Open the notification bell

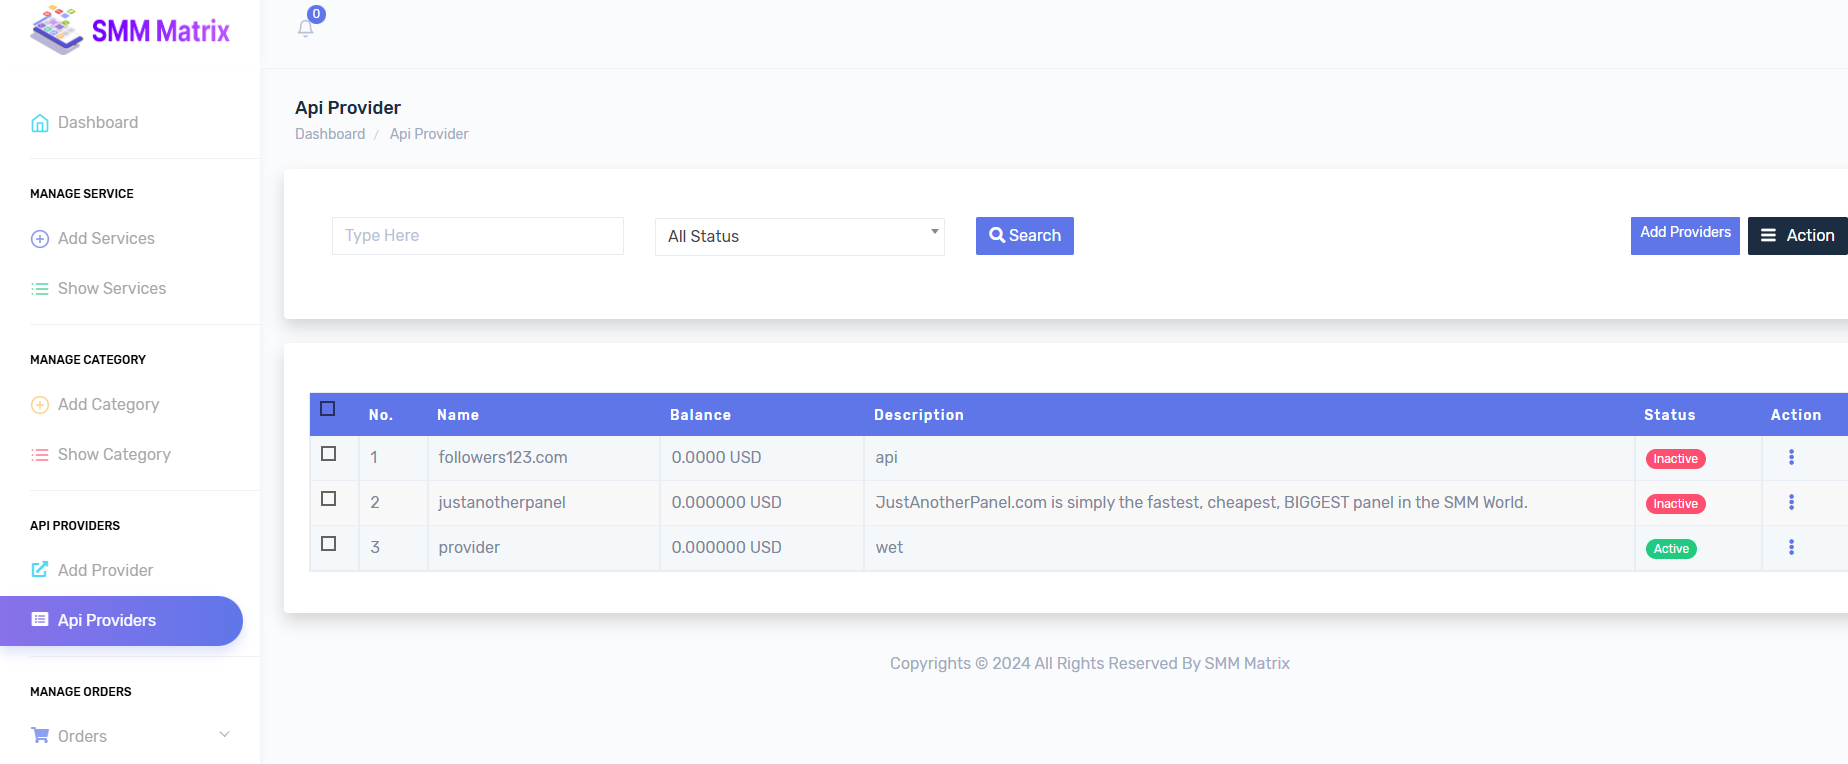306,28
